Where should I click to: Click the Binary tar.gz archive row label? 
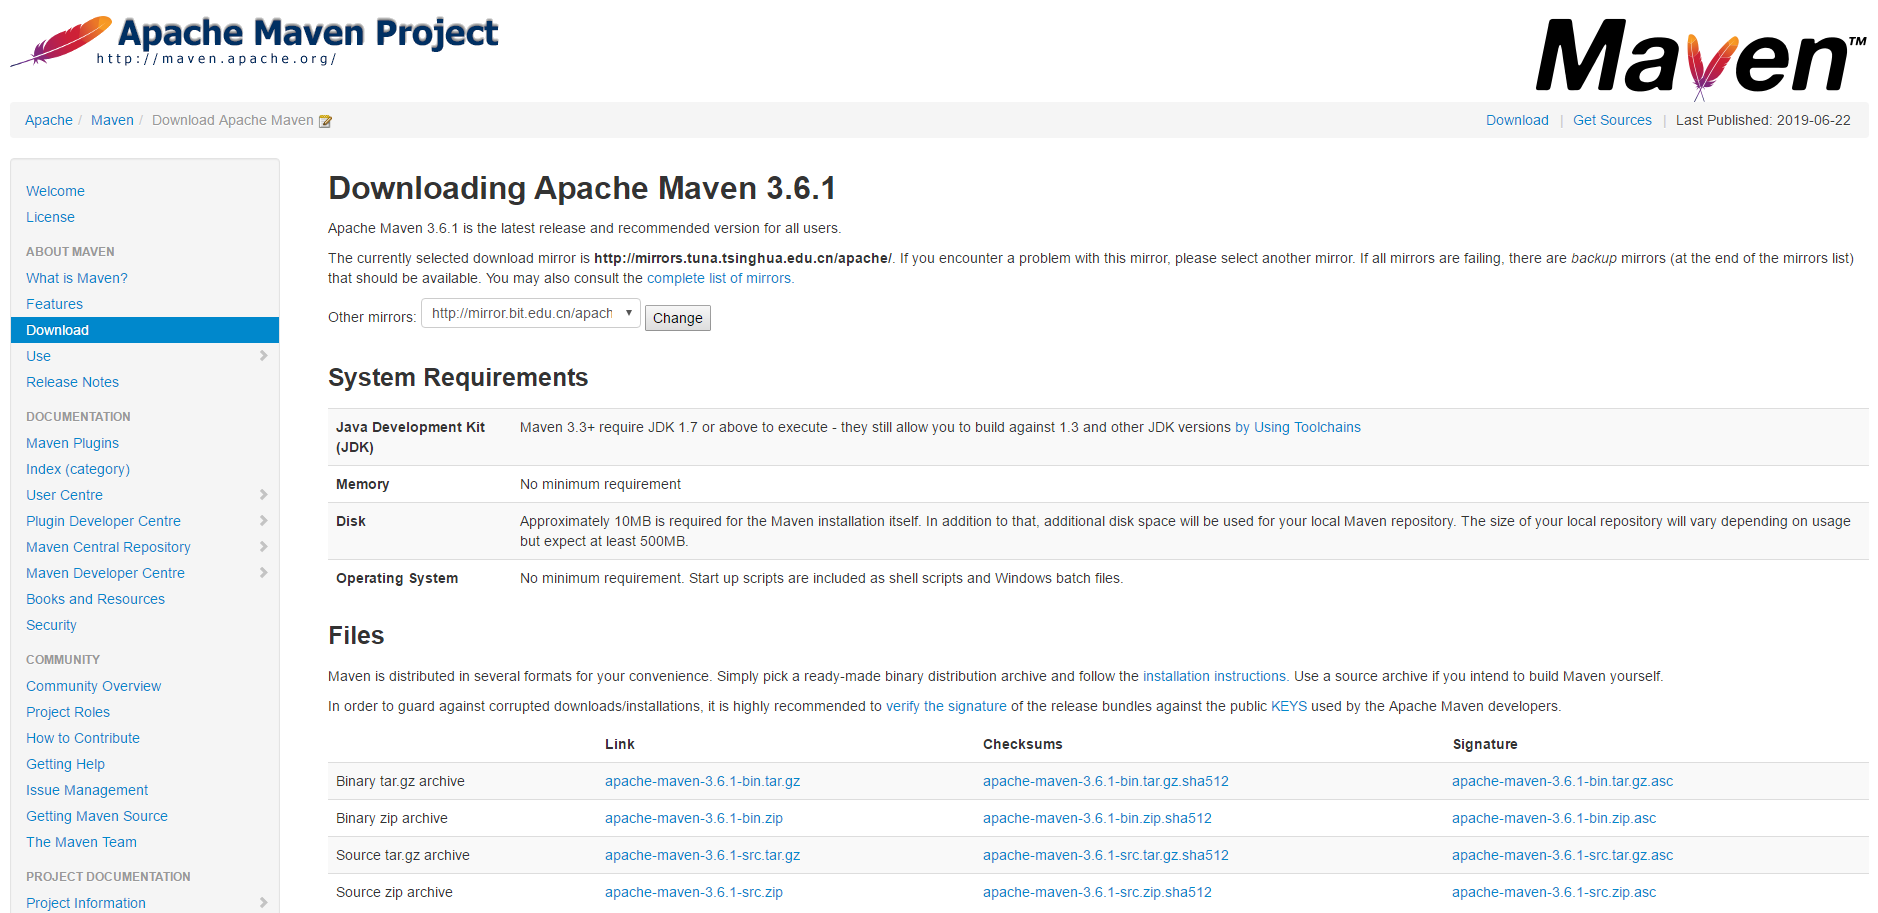point(400,781)
